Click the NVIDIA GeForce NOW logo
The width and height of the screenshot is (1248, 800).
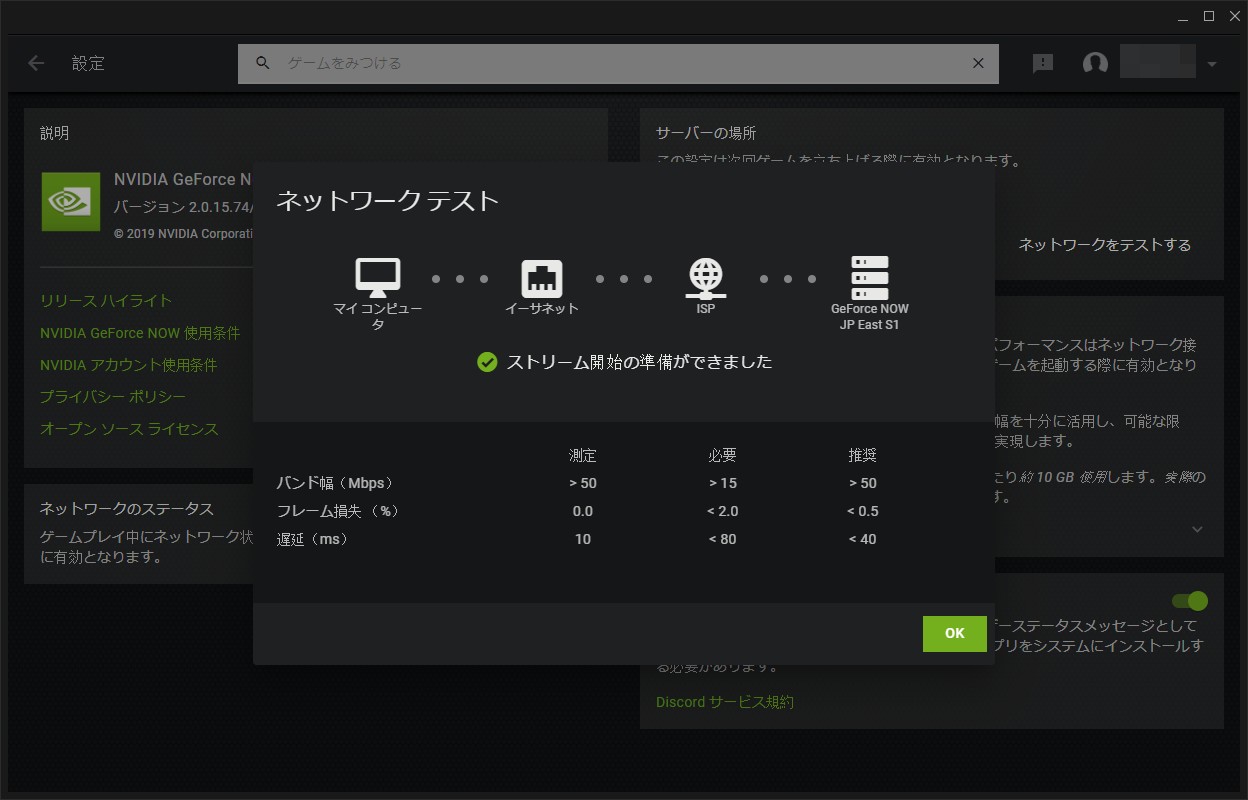pos(71,201)
